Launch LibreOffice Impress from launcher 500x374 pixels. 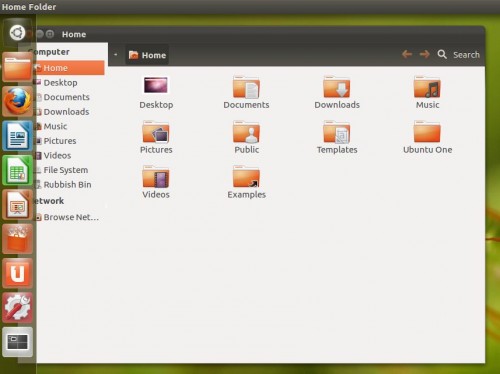coord(17,205)
